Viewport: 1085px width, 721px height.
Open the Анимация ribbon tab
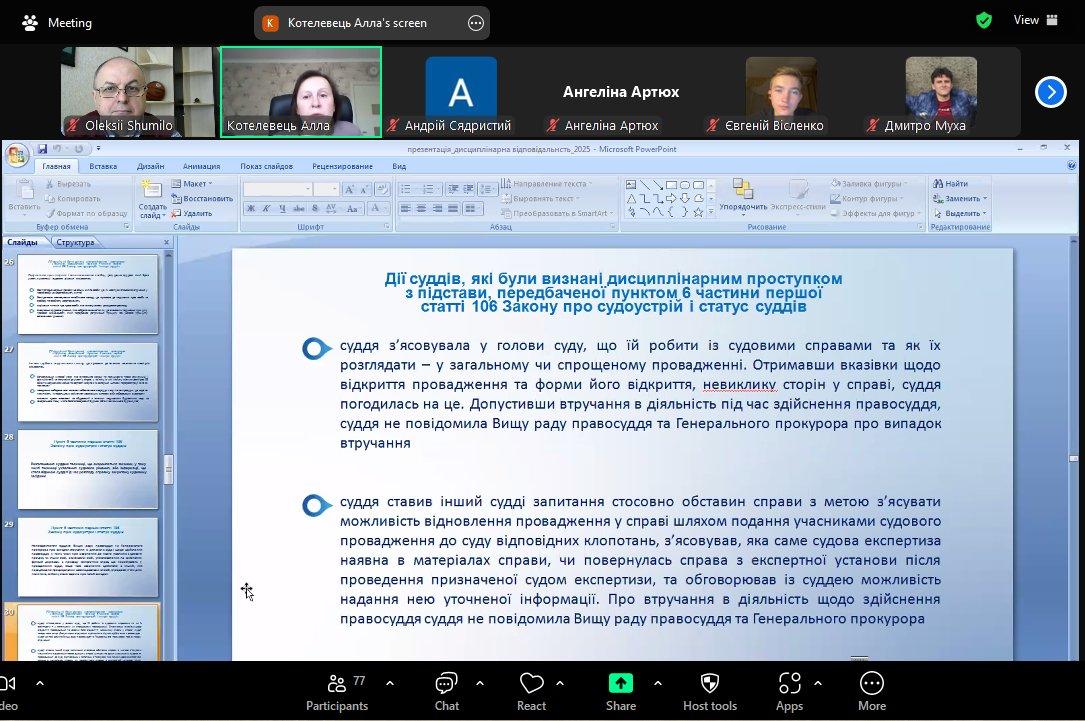(201, 166)
